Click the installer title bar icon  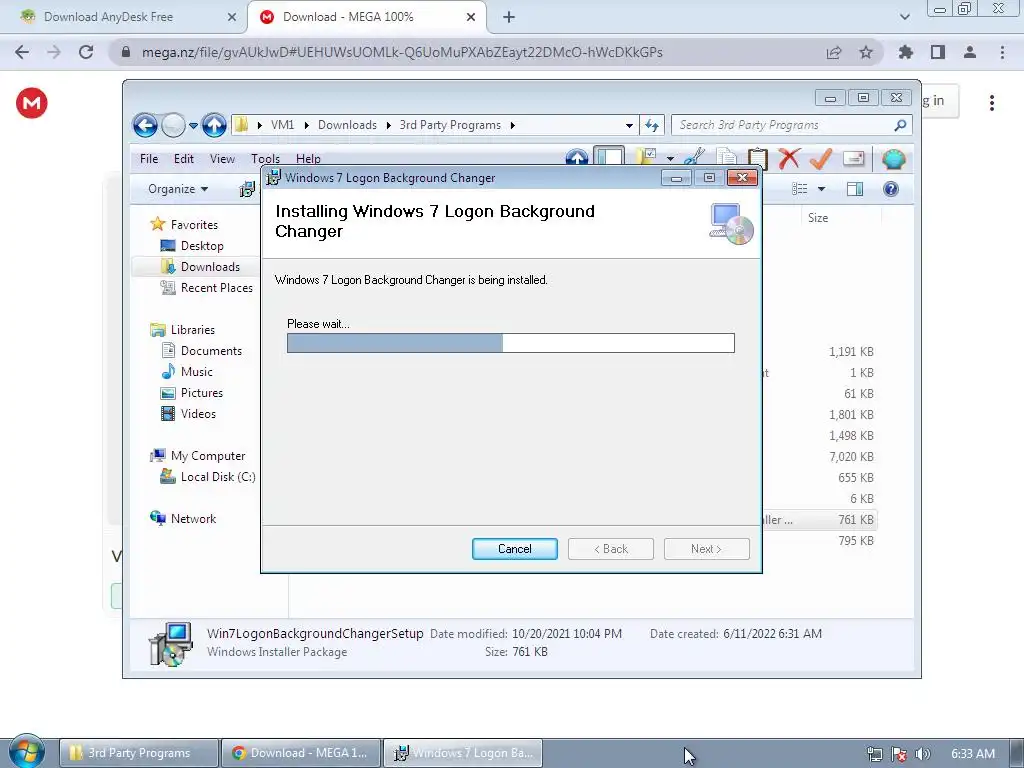point(274,178)
